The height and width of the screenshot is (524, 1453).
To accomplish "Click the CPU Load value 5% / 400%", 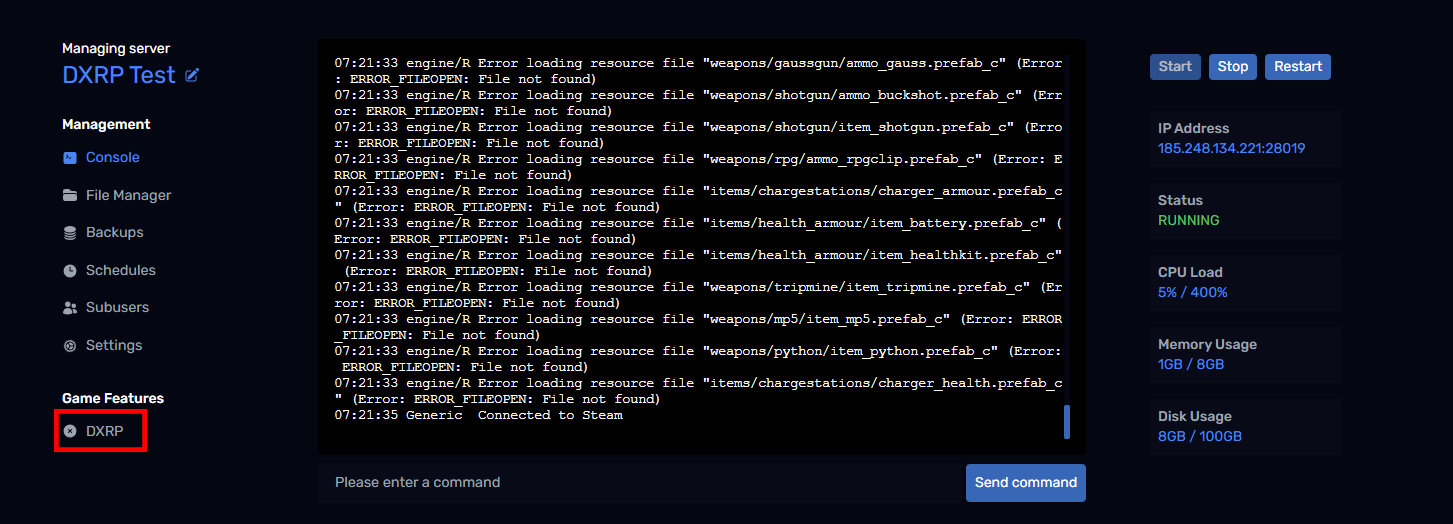I will click(1192, 293).
